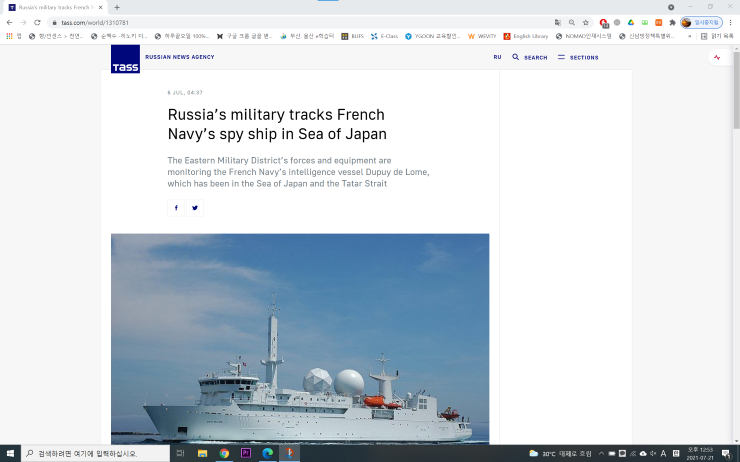Expand the Sections menu
Viewport: 740px width, 462px height.
pos(578,57)
